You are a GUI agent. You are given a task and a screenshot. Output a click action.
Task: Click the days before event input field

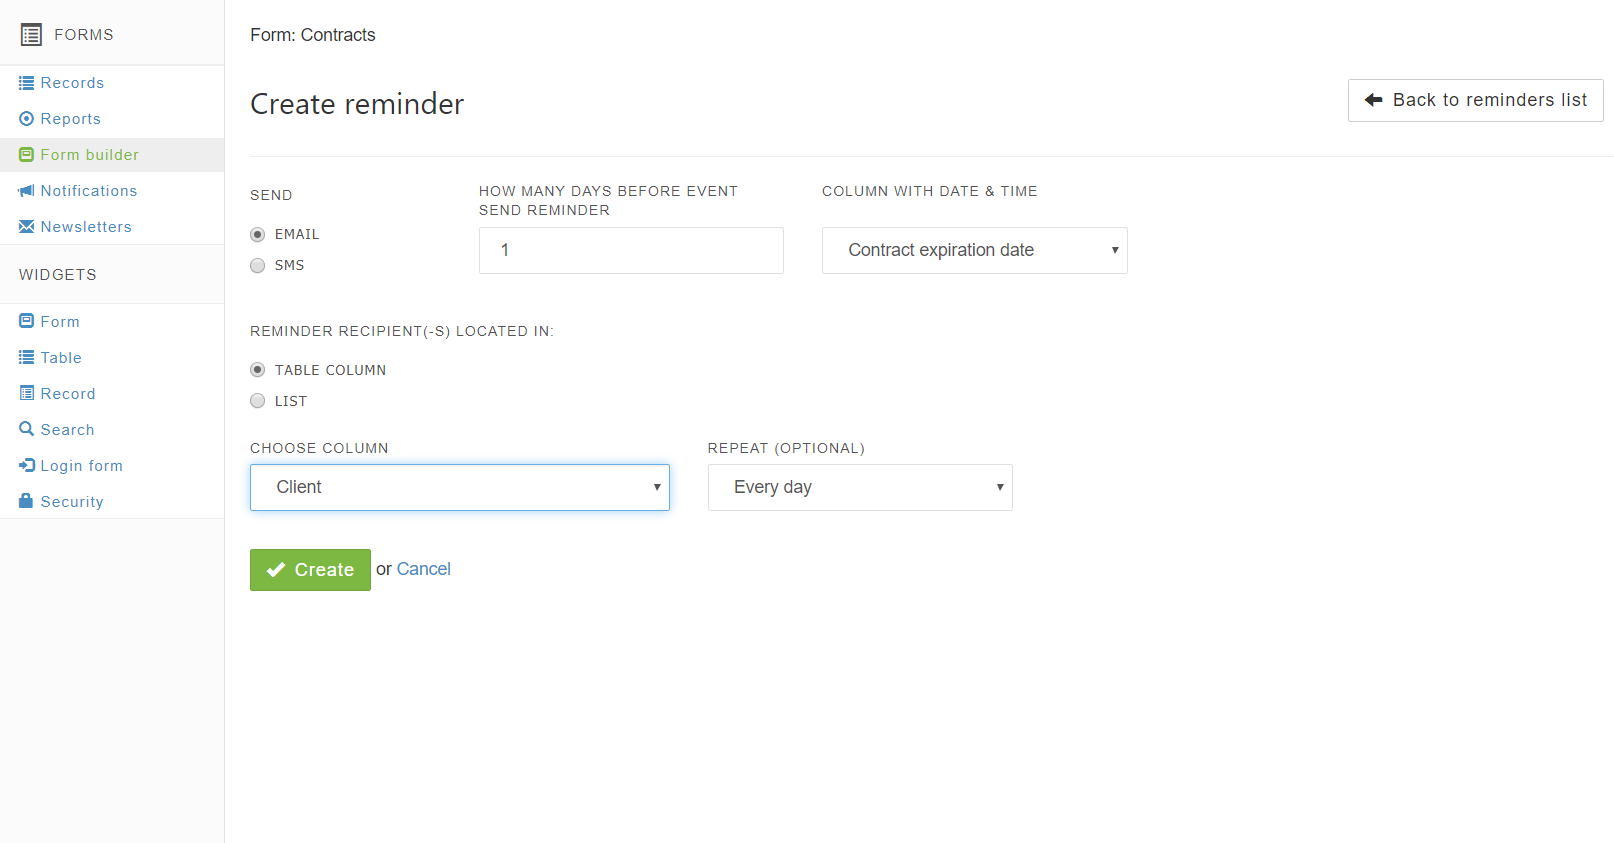(631, 251)
